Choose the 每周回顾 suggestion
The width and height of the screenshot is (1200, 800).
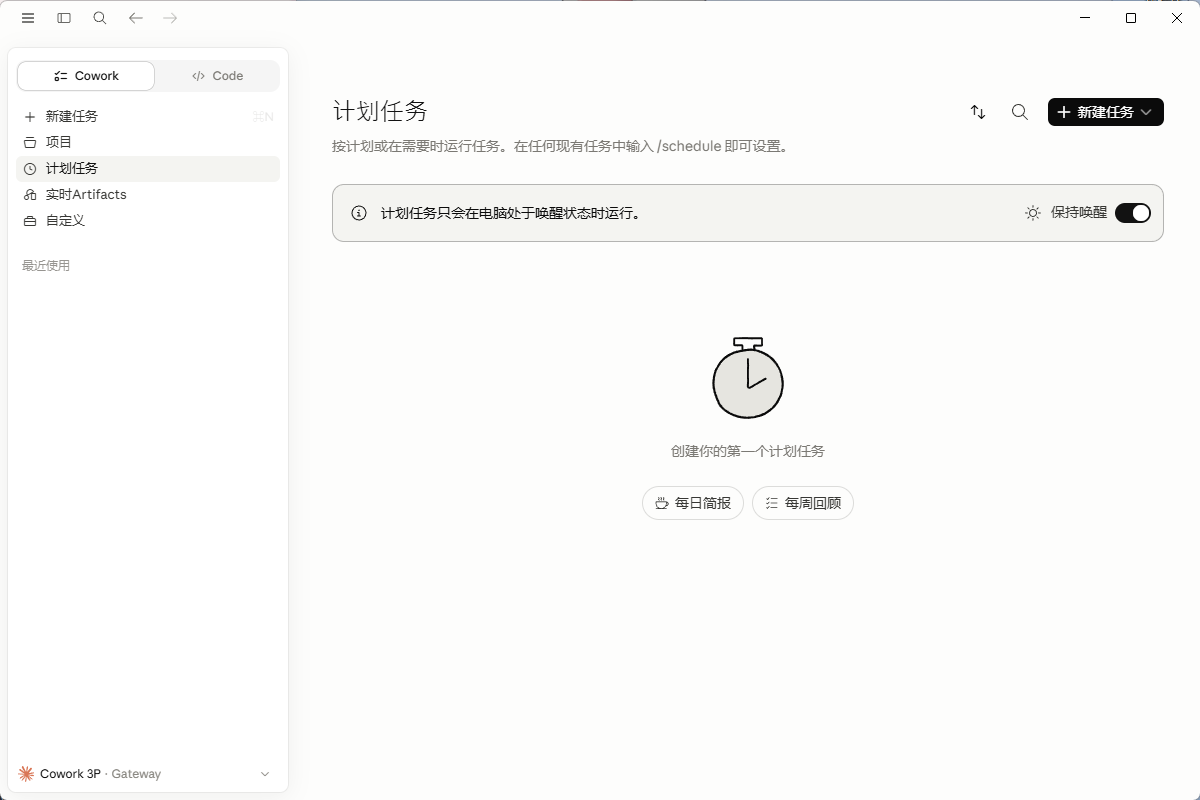(803, 503)
